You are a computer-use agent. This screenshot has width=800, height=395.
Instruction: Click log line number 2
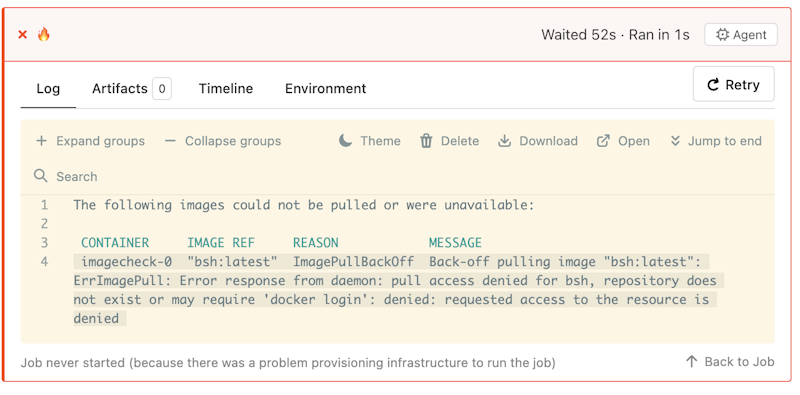tap(44, 224)
